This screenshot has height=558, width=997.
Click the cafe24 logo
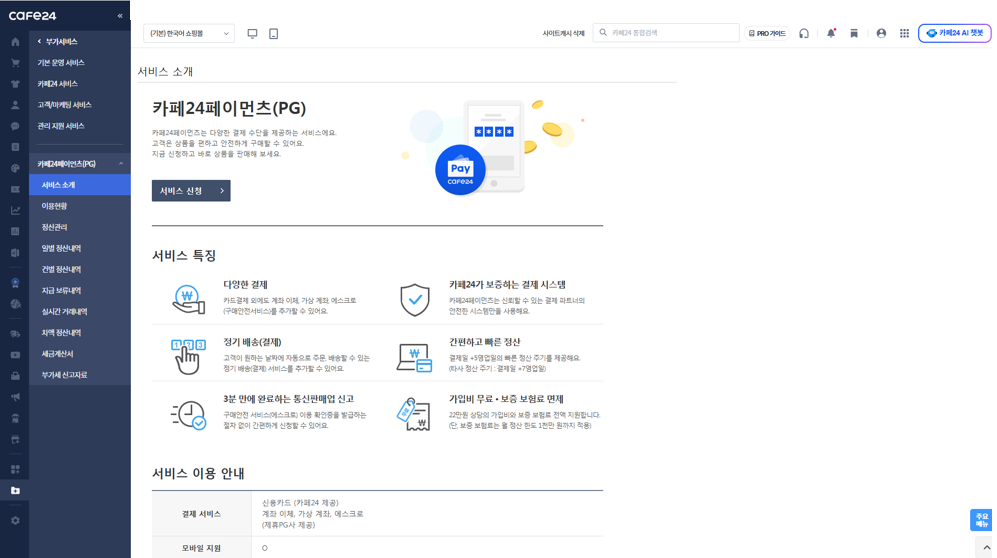(32, 16)
